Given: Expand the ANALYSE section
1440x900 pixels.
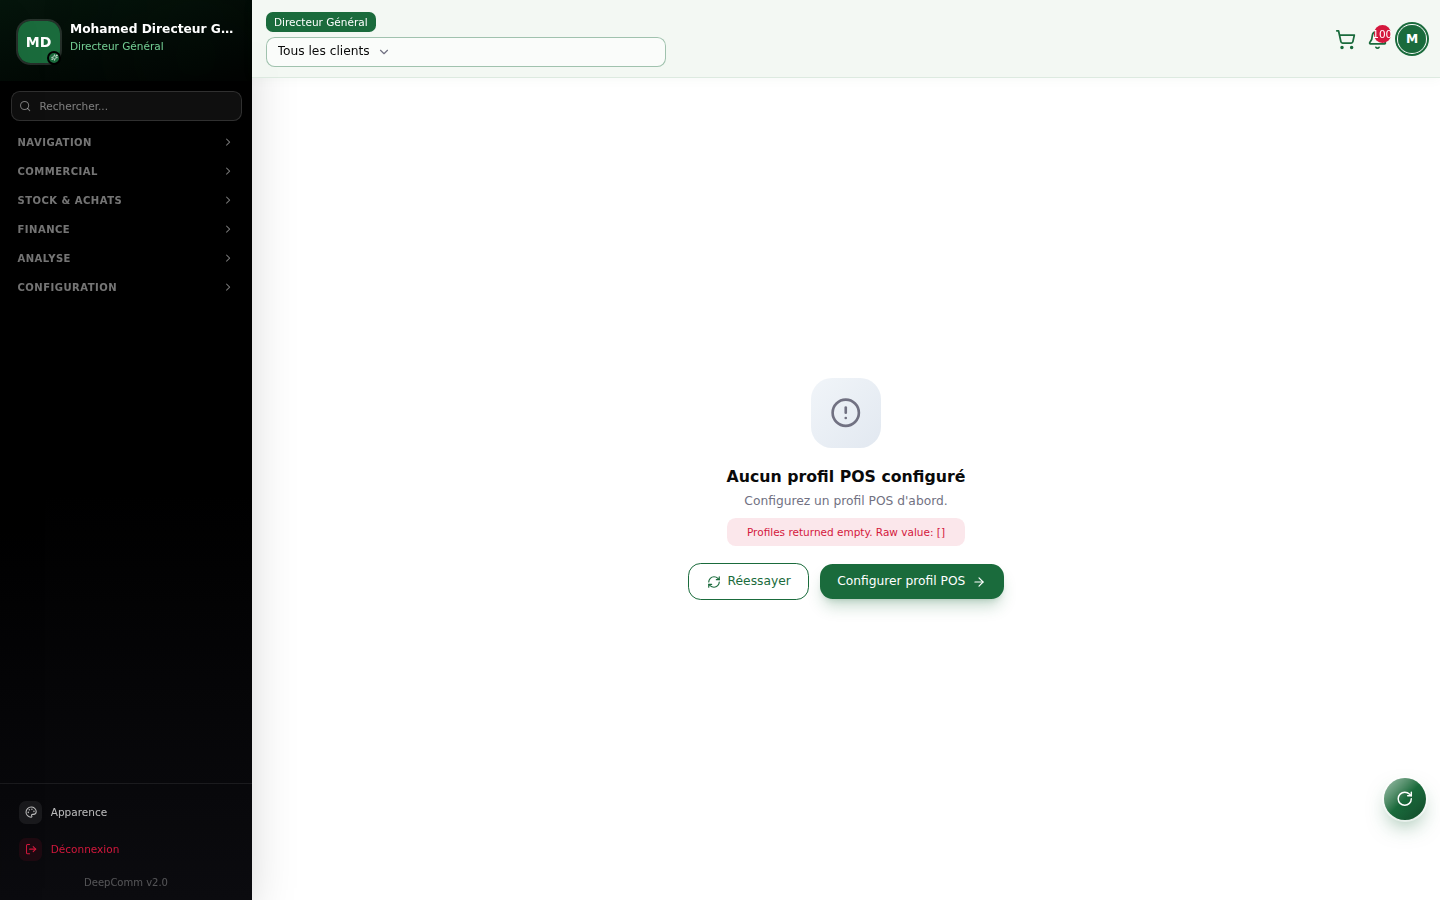Looking at the screenshot, I should tap(126, 258).
